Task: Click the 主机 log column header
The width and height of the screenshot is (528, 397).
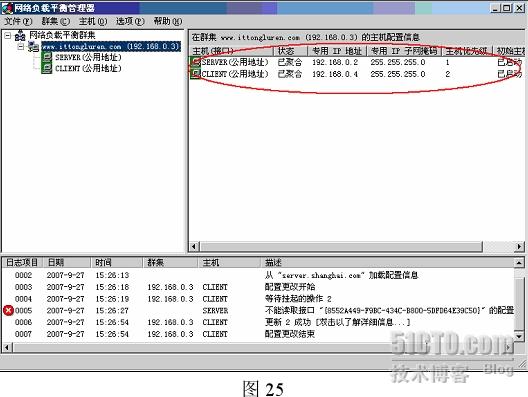Action: pos(229,262)
